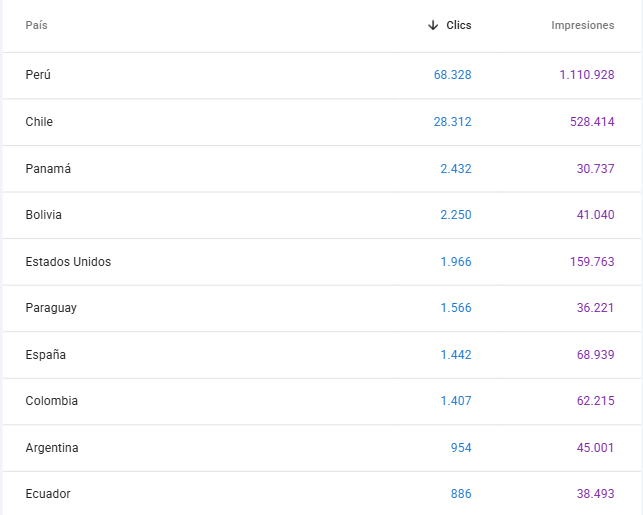This screenshot has width=643, height=515.
Task: Click the 38.493 impressions value
Action: tap(595, 494)
